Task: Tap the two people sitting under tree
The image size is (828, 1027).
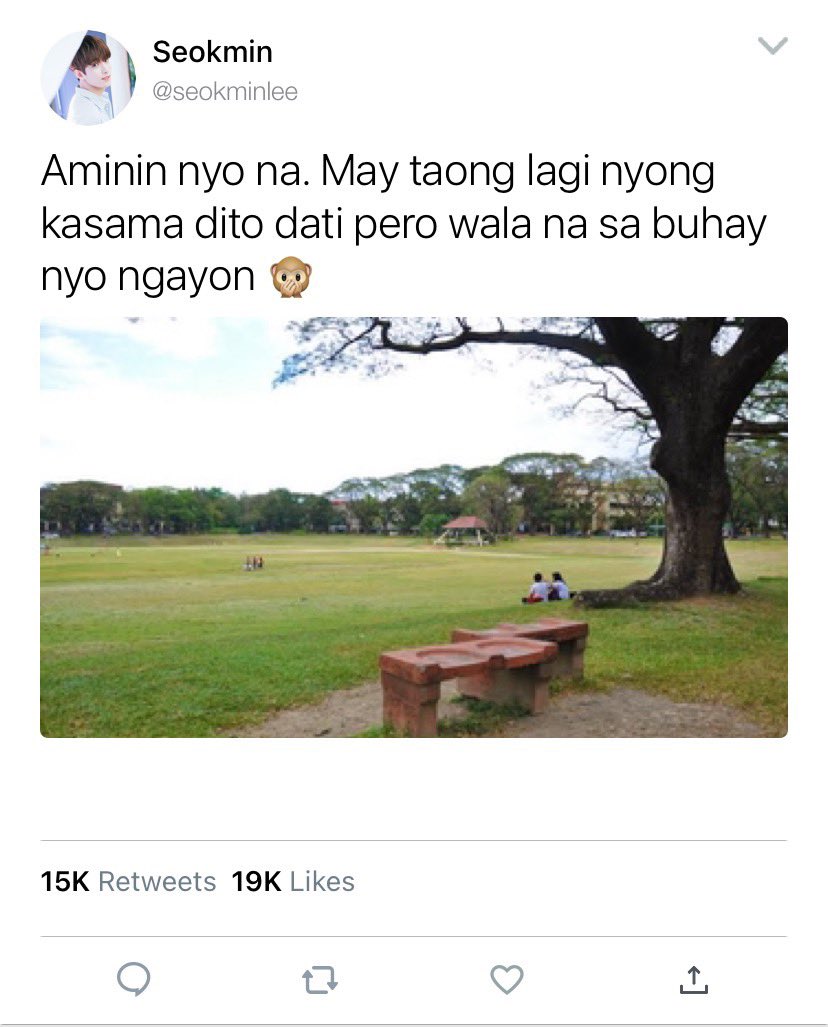Action: [547, 588]
